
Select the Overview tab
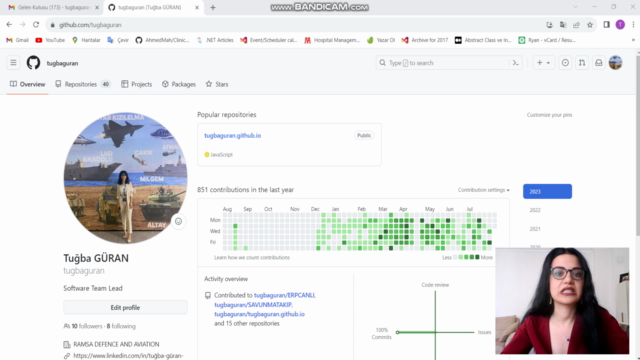(27, 84)
